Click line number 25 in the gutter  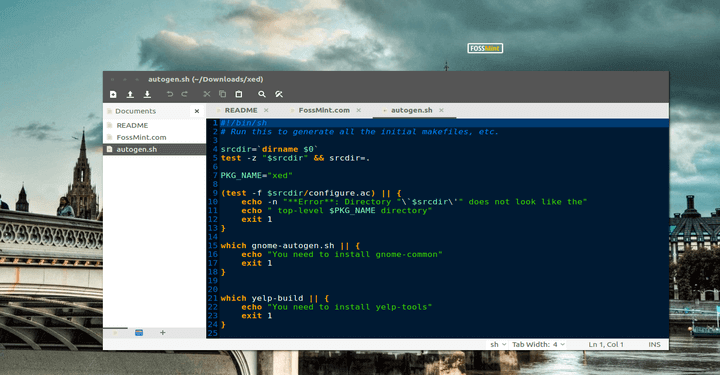pos(213,333)
